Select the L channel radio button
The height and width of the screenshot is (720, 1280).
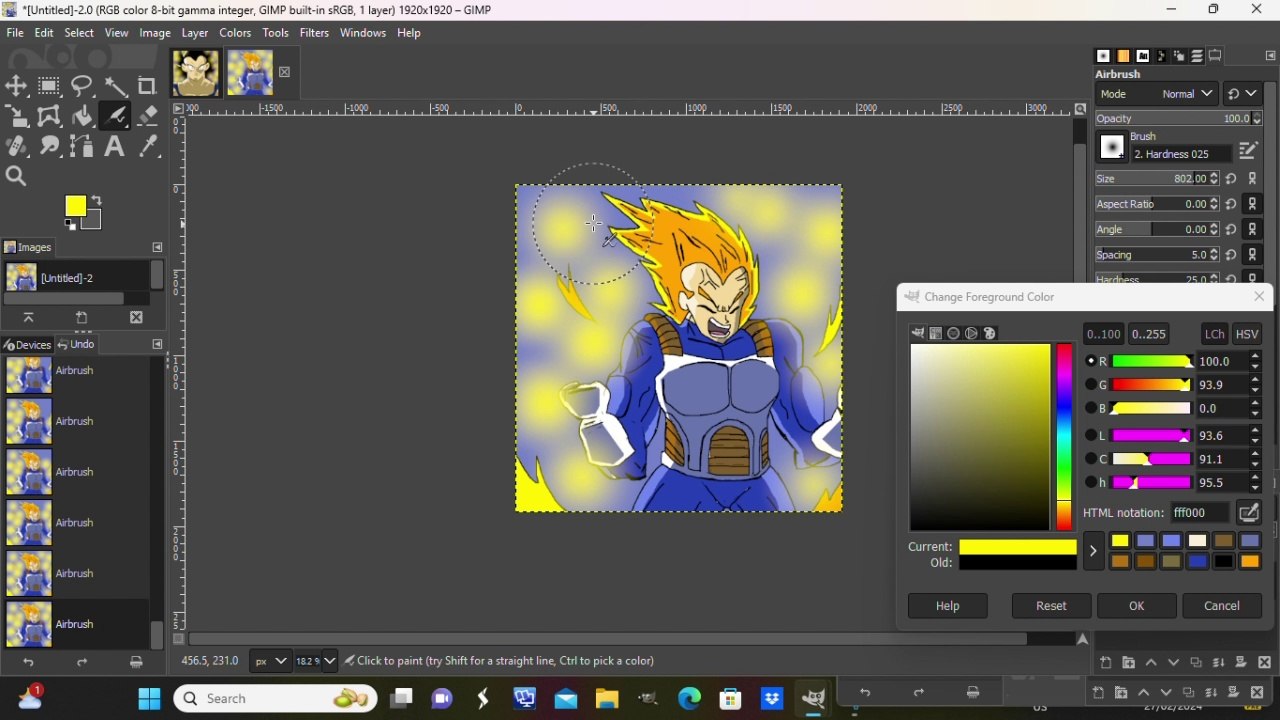point(1092,435)
